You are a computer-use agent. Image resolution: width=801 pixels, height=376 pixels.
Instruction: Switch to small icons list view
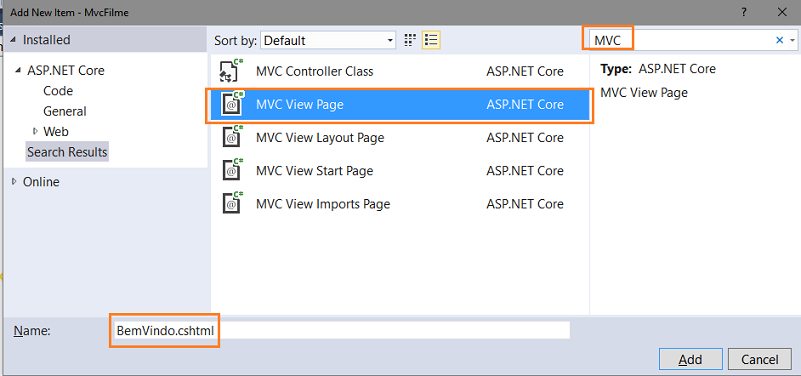(431, 40)
